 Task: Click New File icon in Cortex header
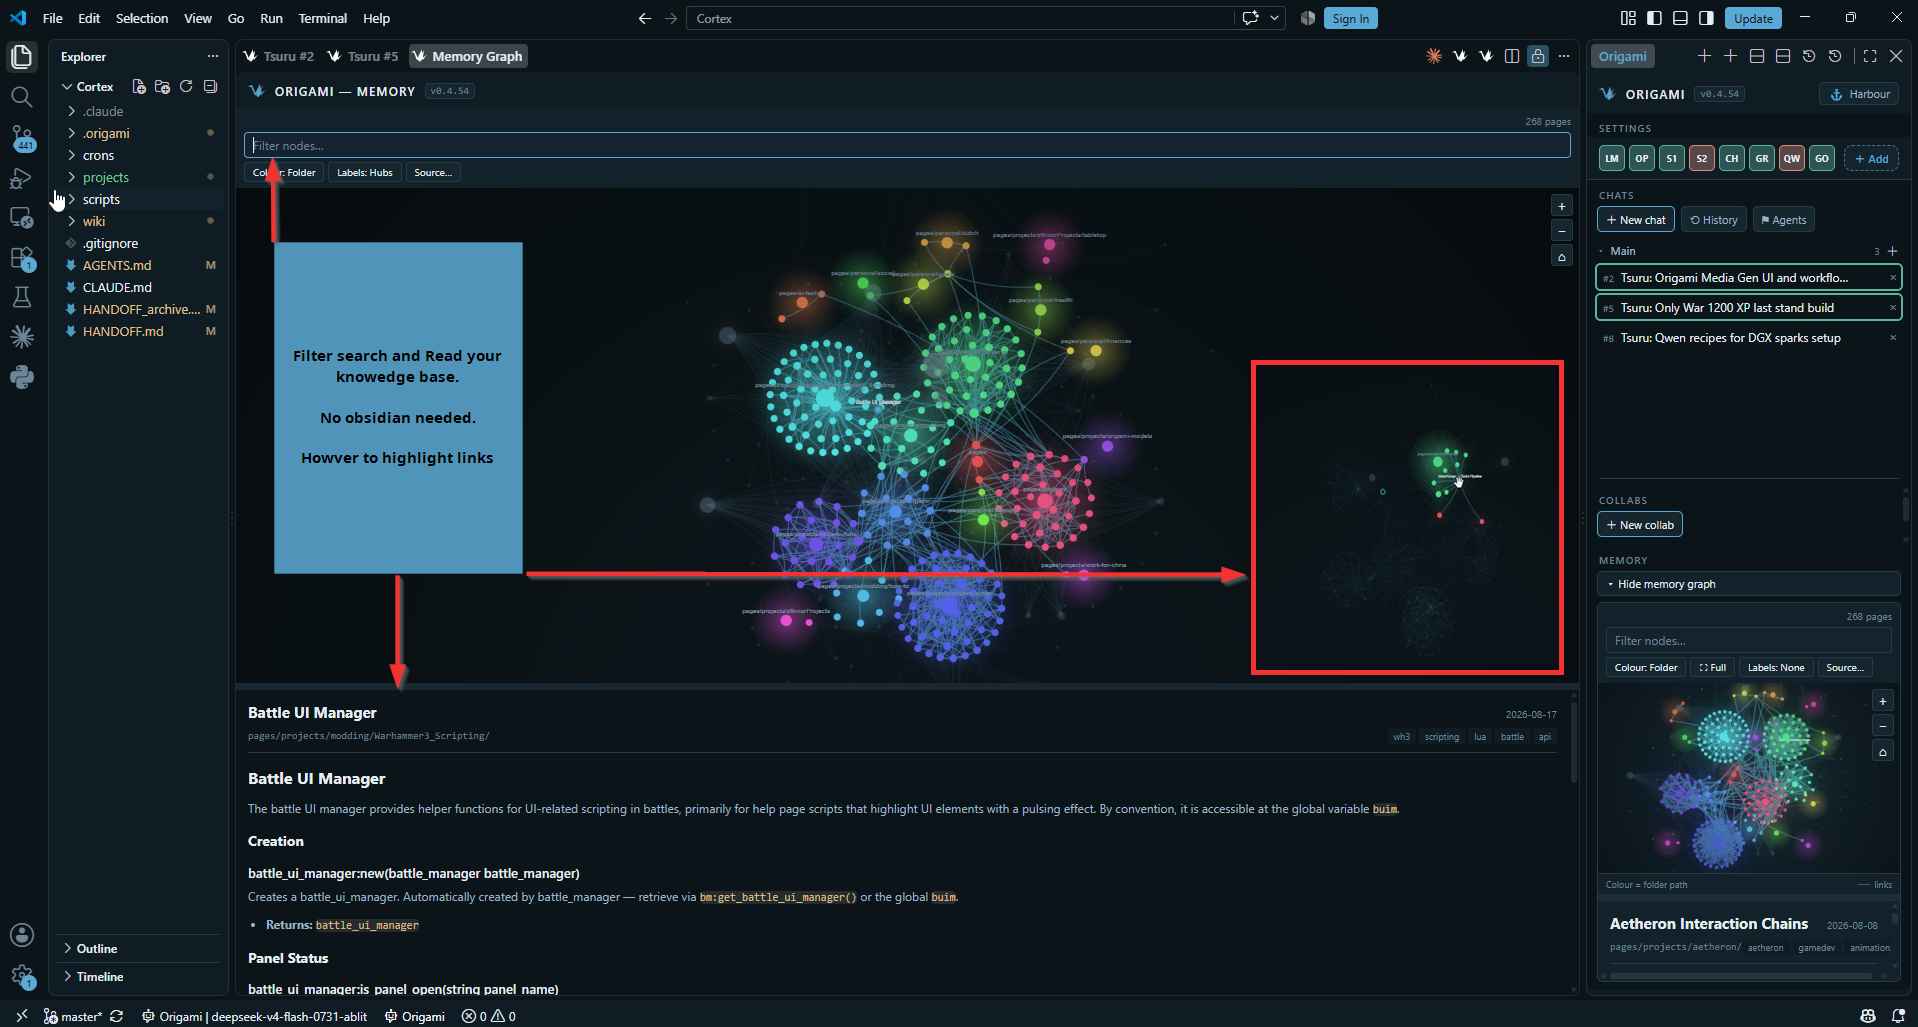[x=139, y=87]
